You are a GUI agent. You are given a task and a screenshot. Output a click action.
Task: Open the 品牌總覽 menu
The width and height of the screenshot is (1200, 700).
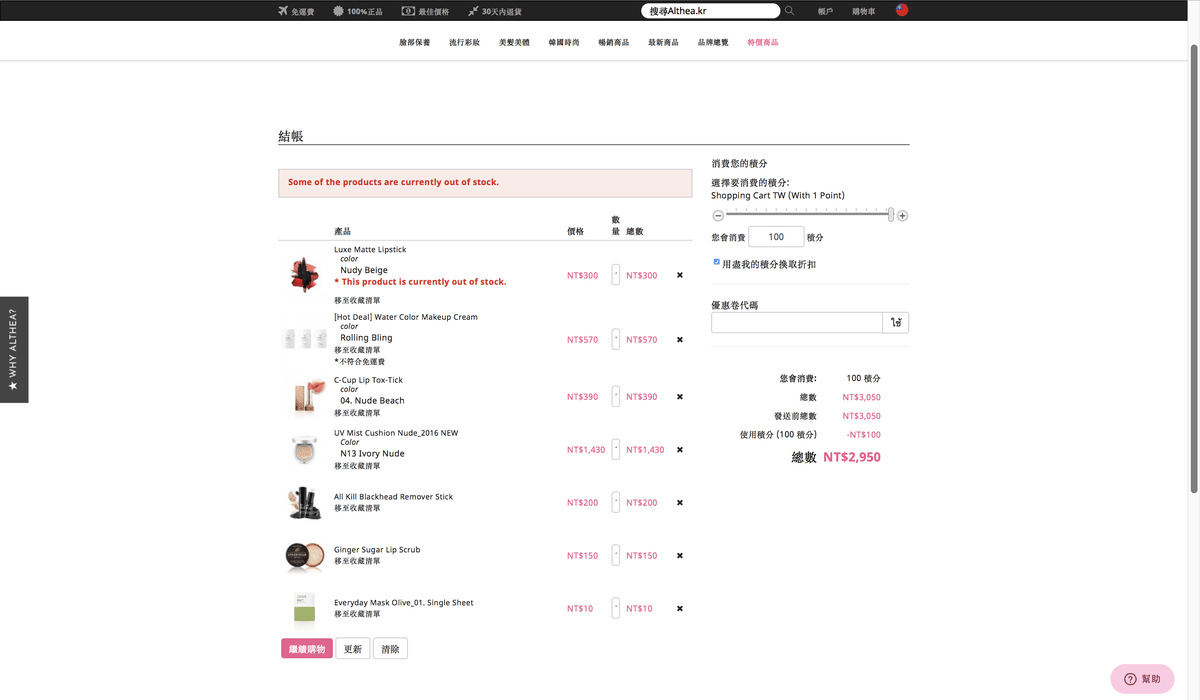pos(713,43)
